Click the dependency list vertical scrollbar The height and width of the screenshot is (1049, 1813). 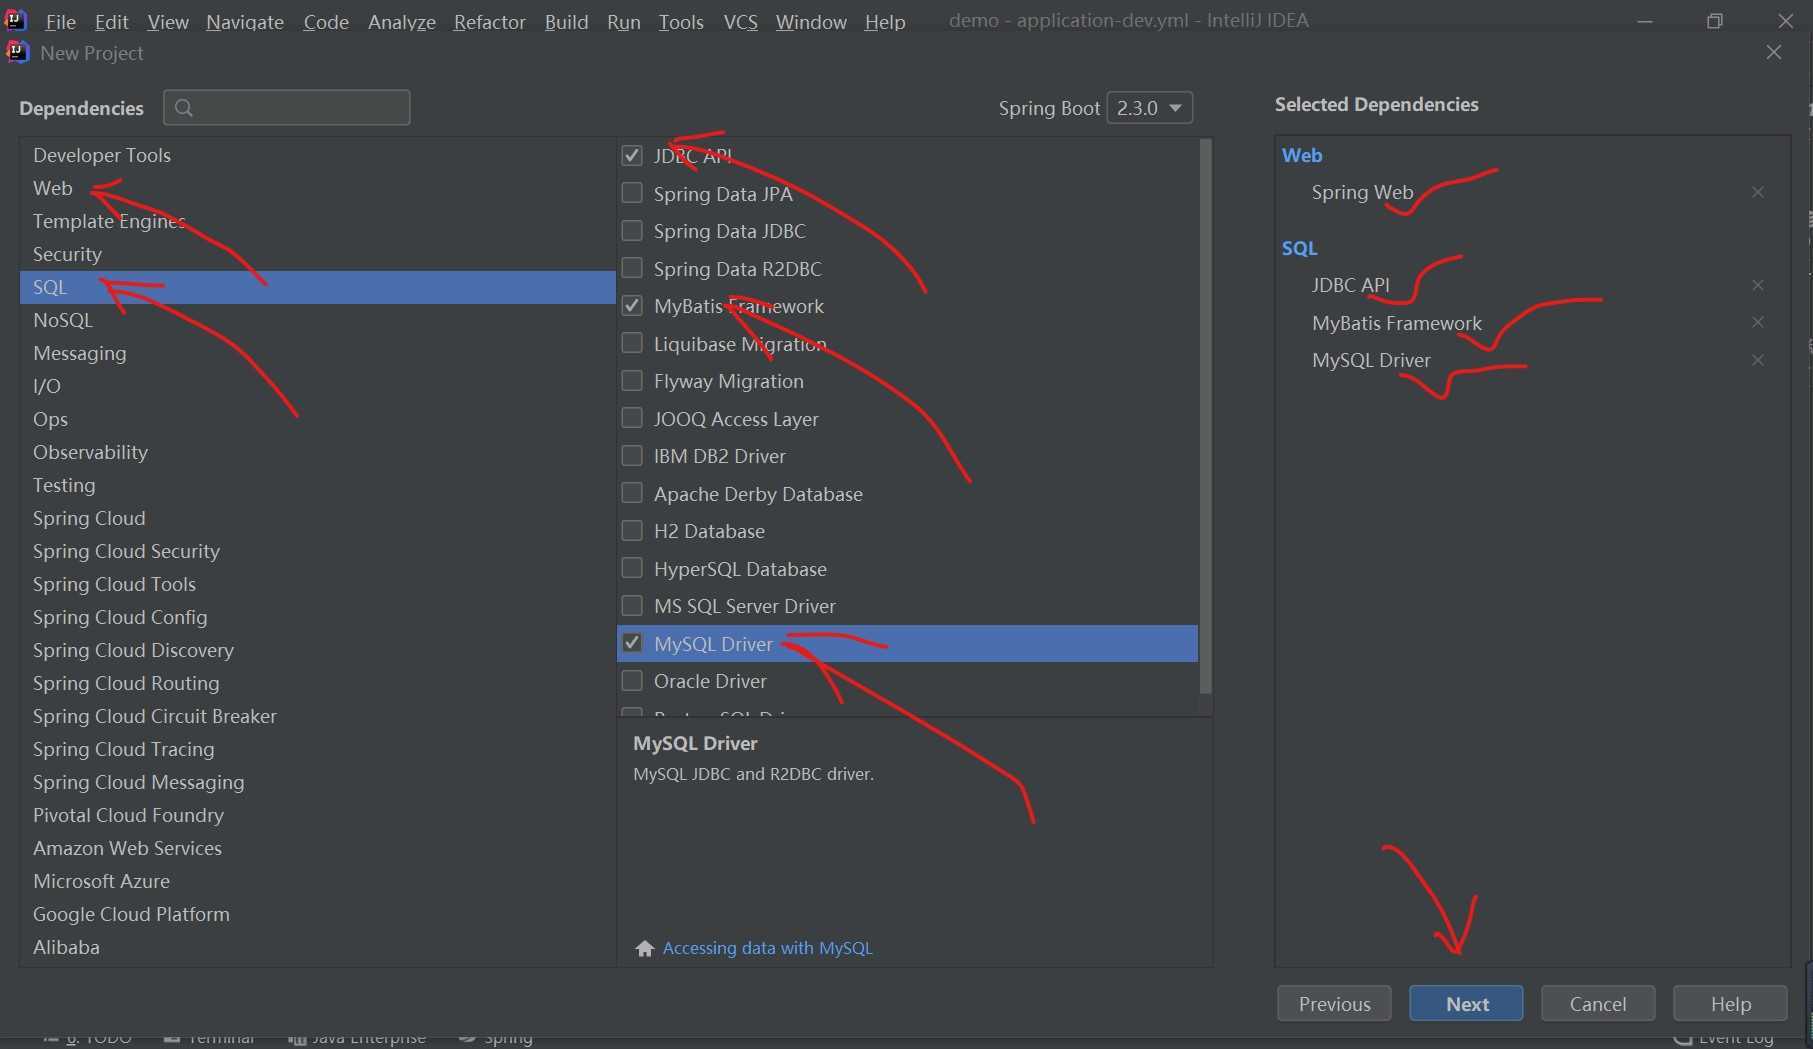pyautogui.click(x=1205, y=416)
